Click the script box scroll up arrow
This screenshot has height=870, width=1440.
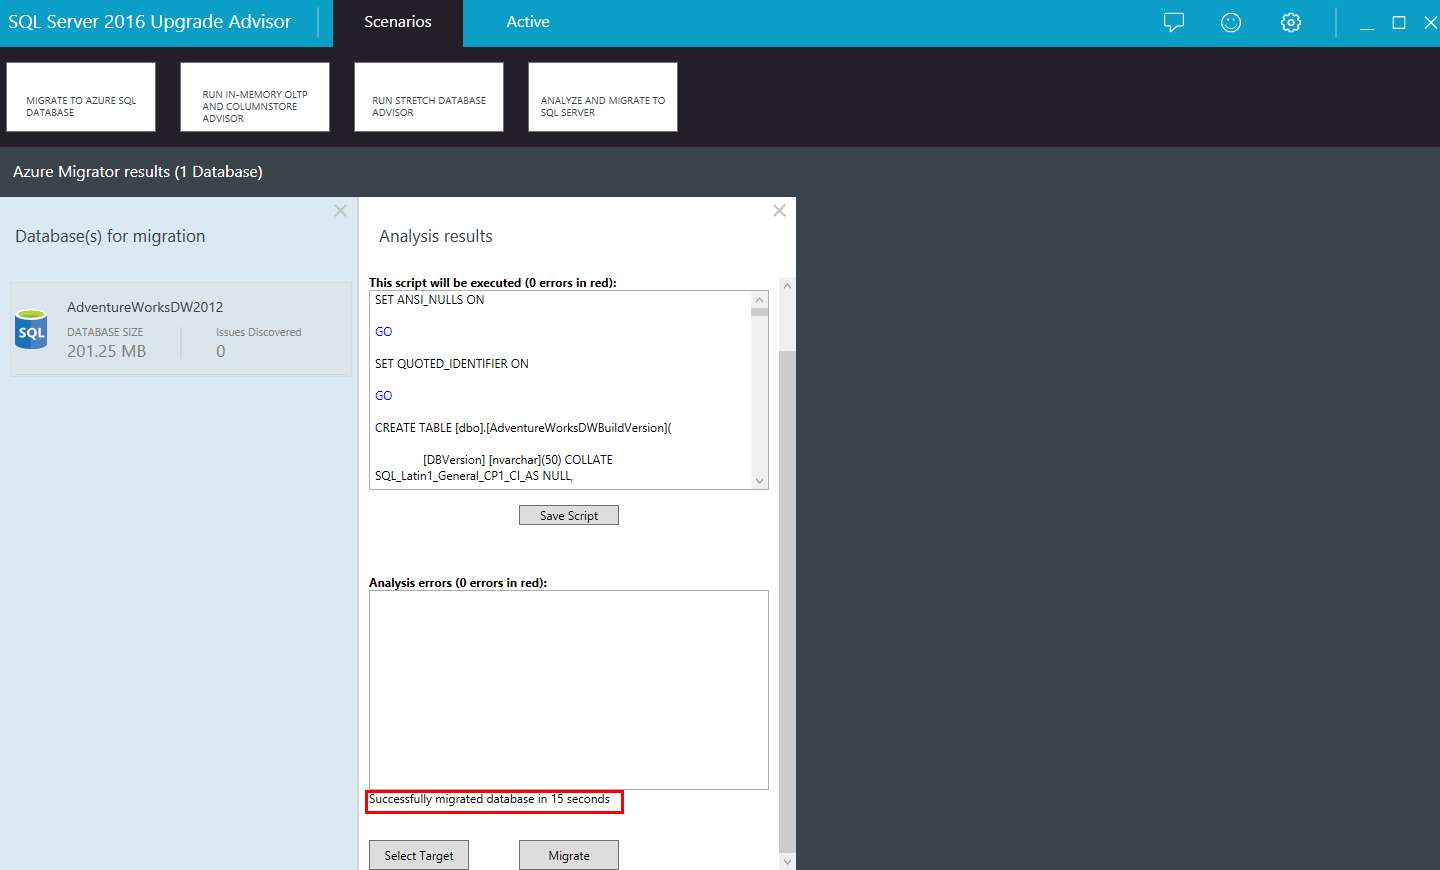pos(760,300)
